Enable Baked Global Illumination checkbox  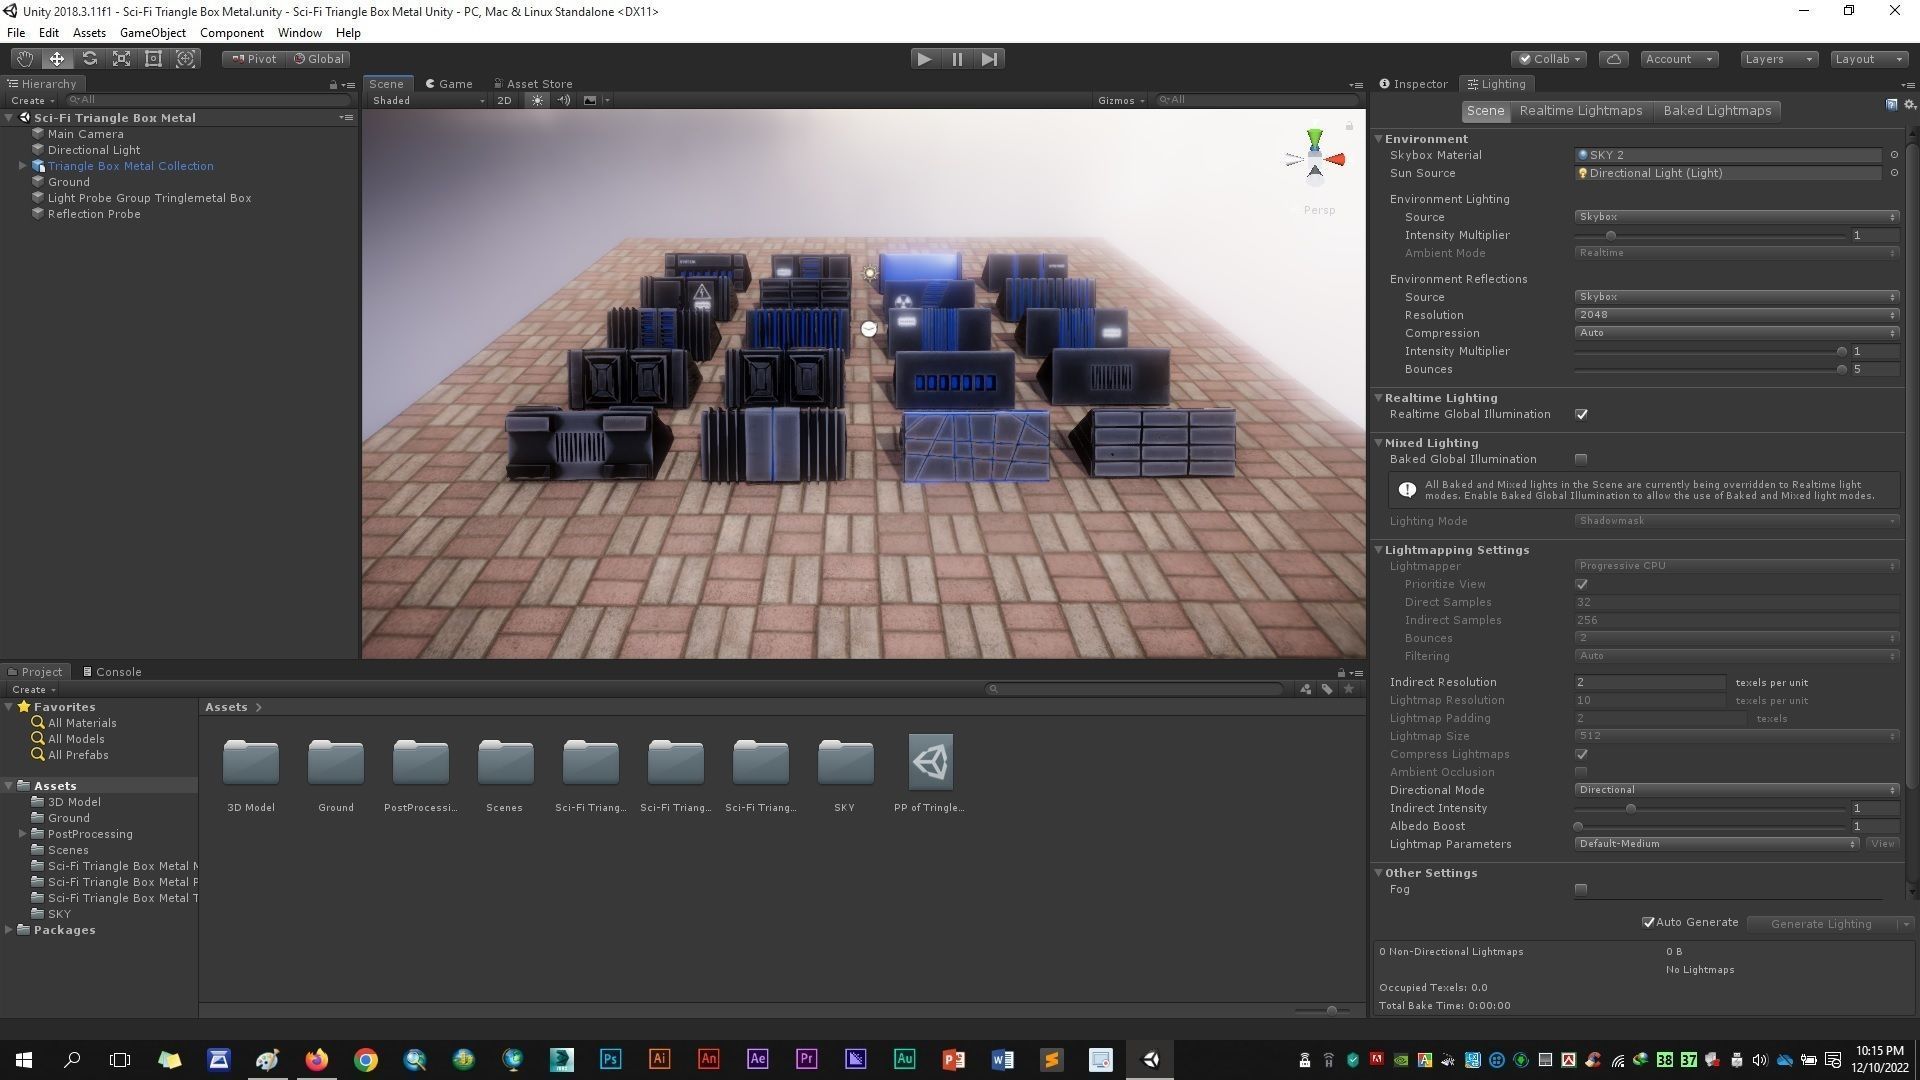pos(1581,459)
